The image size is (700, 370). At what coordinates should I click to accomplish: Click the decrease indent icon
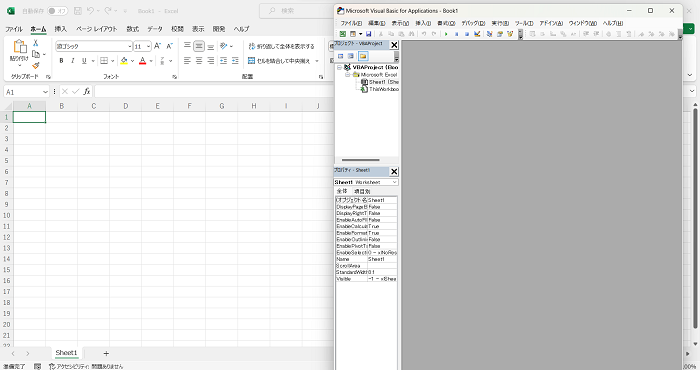point(223,61)
